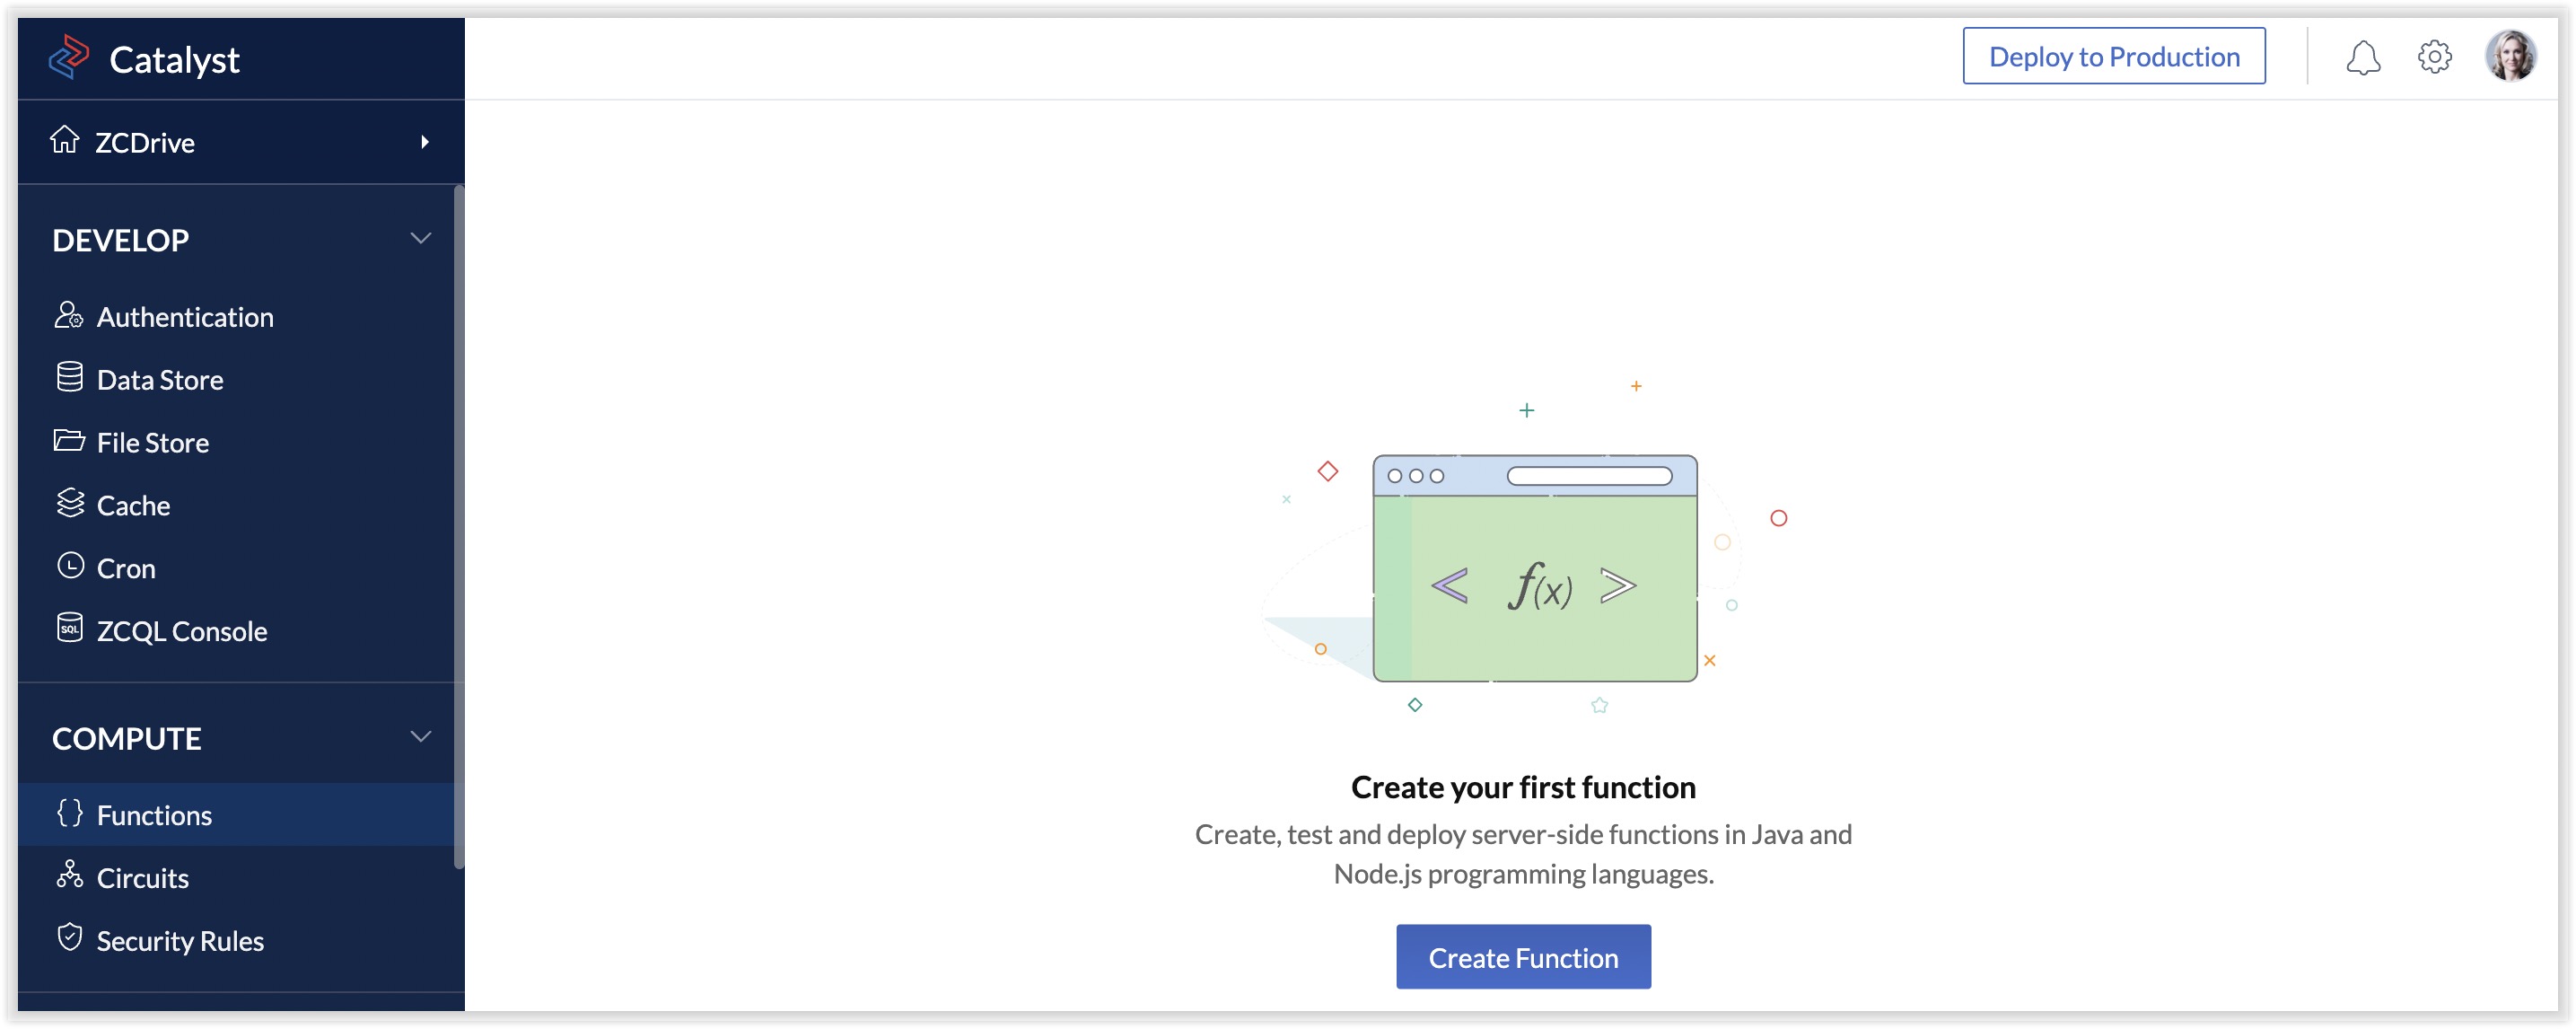Click the user profile avatar
The width and height of the screenshot is (2576, 1029).
(x=2510, y=56)
